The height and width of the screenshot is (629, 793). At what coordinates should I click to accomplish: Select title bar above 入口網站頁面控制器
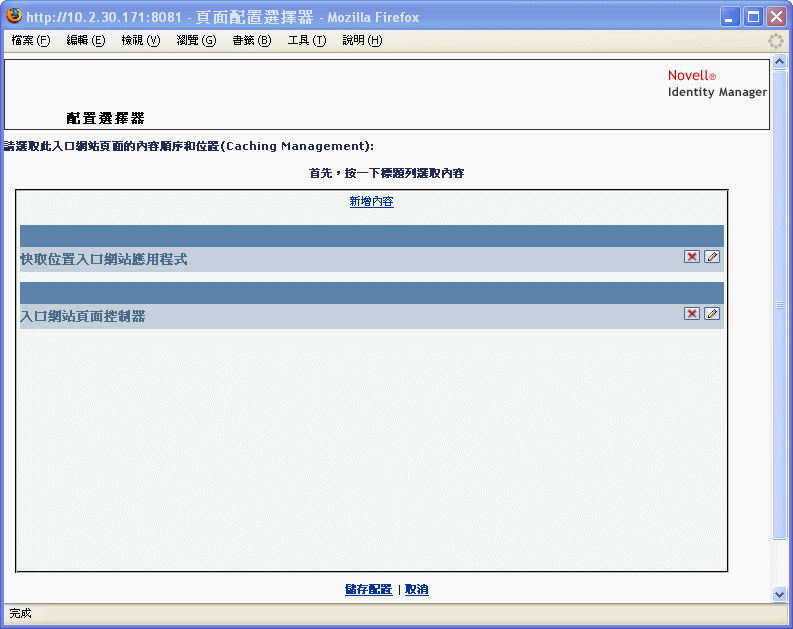tap(372, 293)
